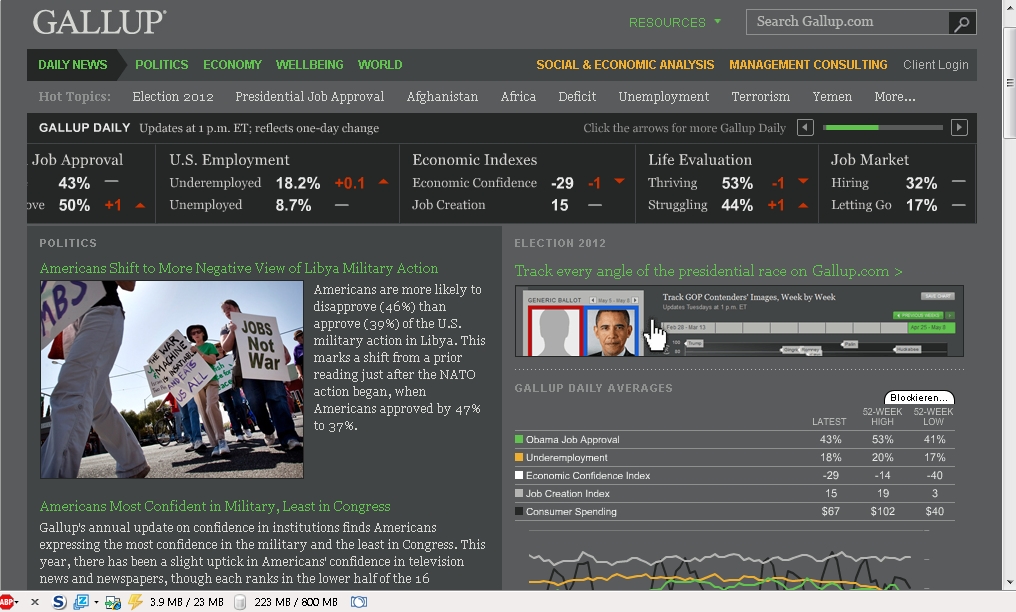Click the Adblock Plus ABP icon
Viewport: 1016px width, 612px height.
point(6,602)
